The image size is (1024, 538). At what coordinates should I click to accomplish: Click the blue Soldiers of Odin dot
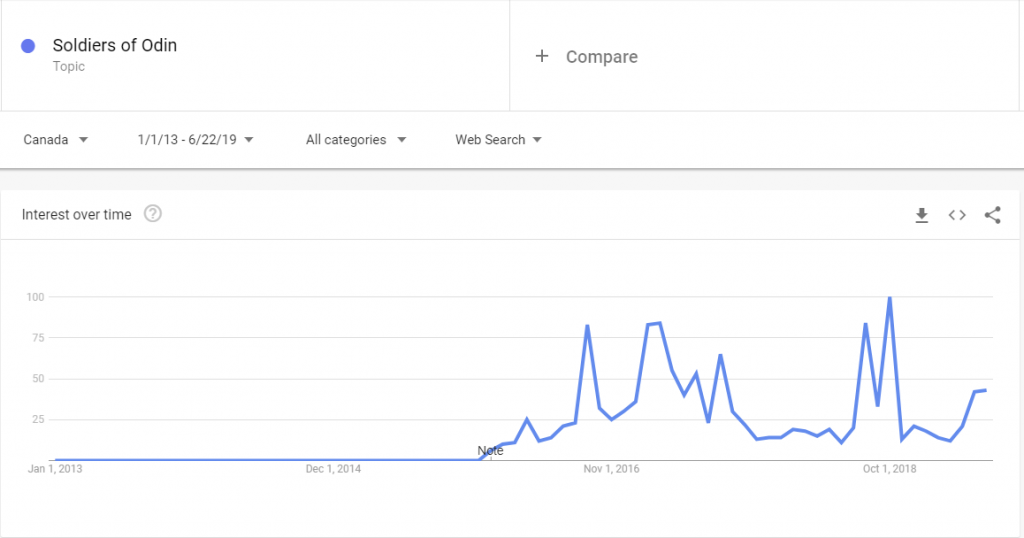pyautogui.click(x=28, y=46)
